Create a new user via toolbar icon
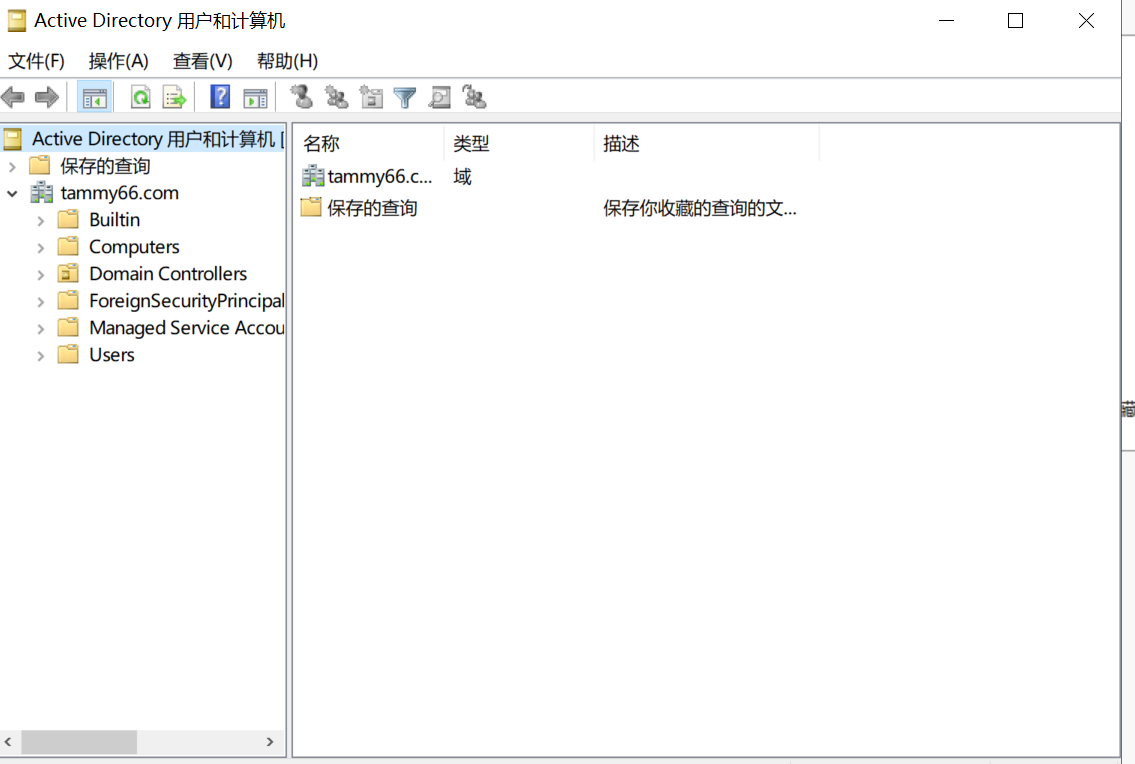 (302, 96)
